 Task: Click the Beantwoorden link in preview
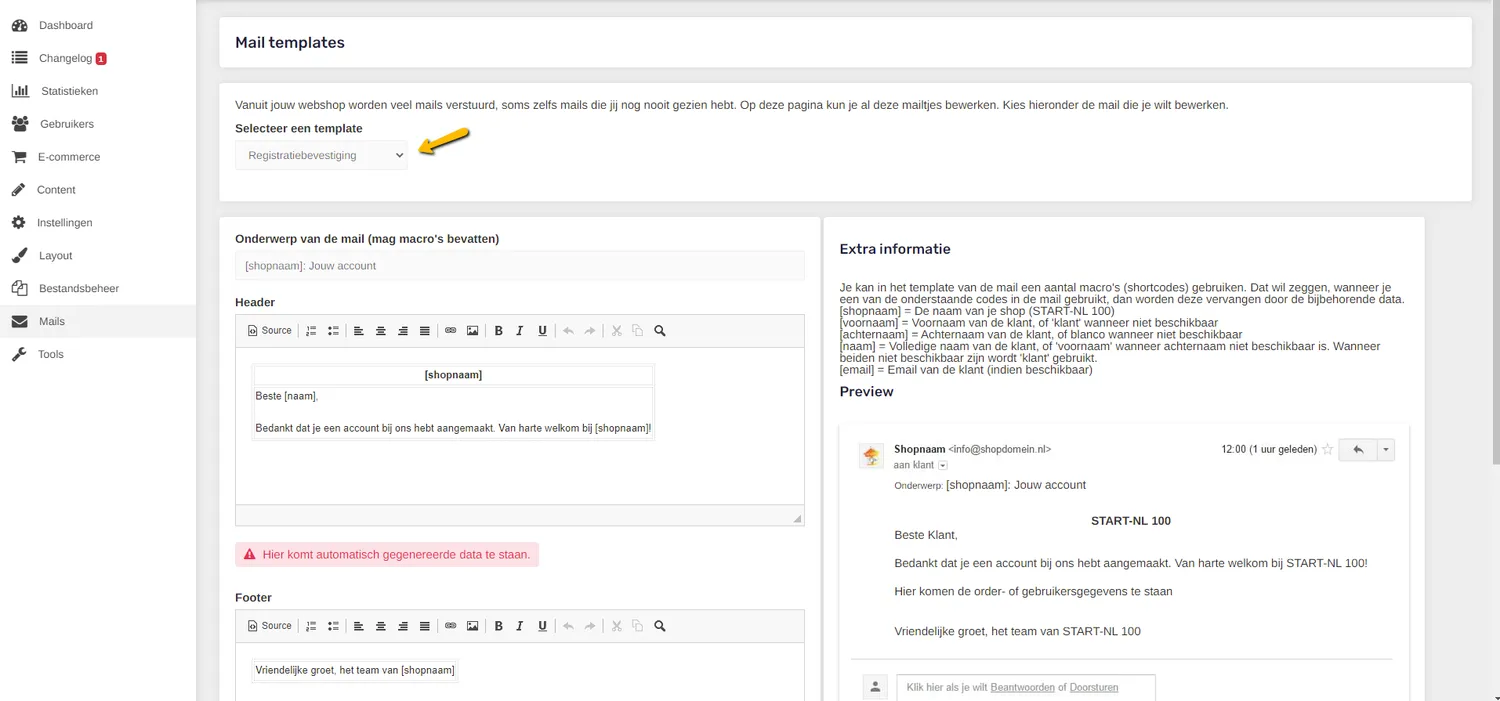click(1022, 688)
